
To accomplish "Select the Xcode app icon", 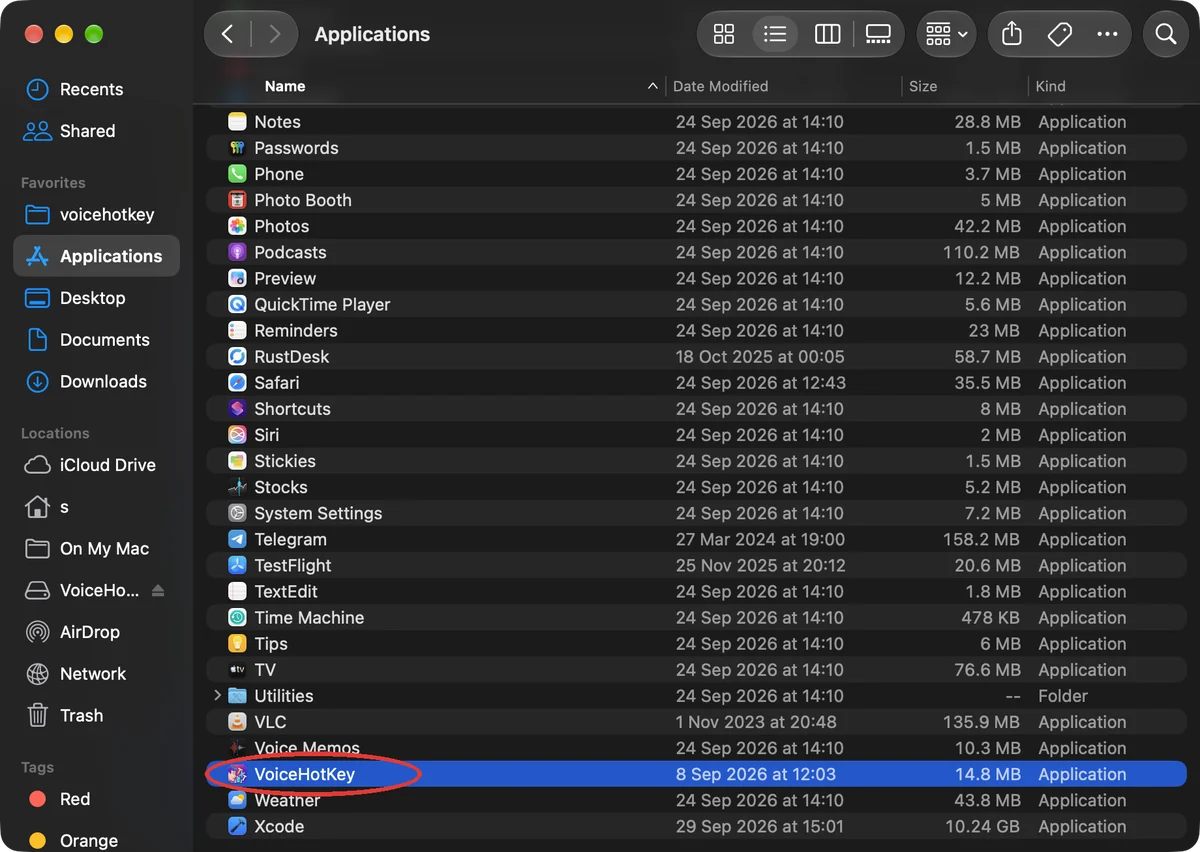I will pyautogui.click(x=237, y=826).
